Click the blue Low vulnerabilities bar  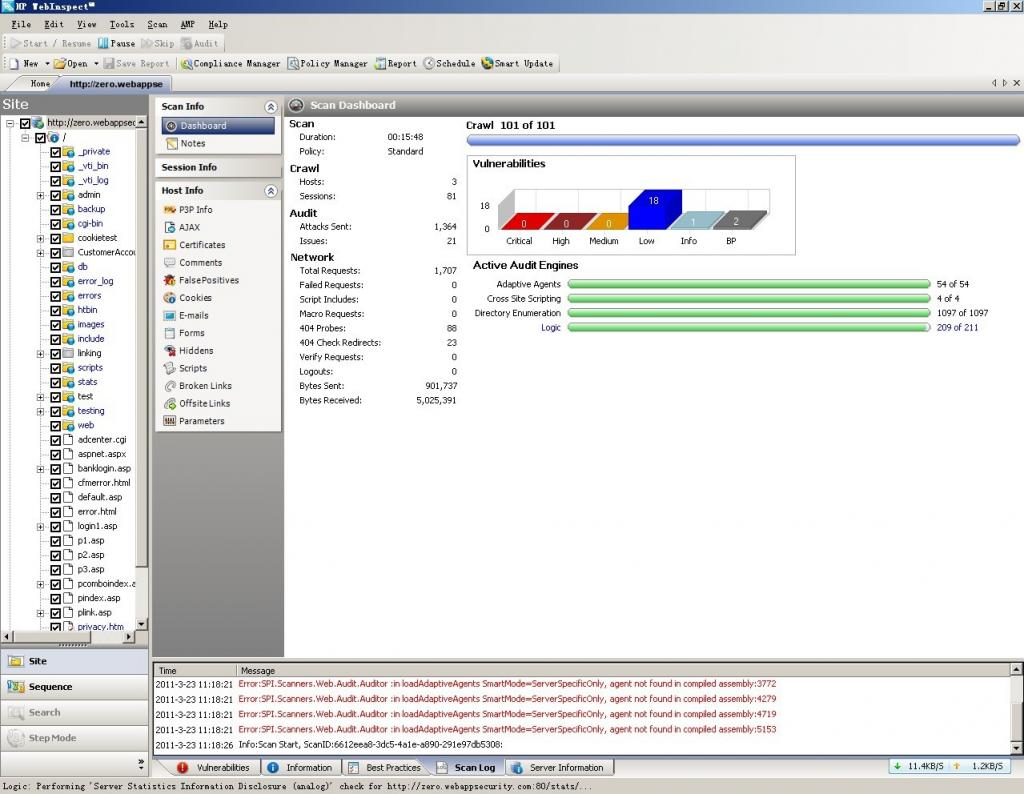[654, 212]
